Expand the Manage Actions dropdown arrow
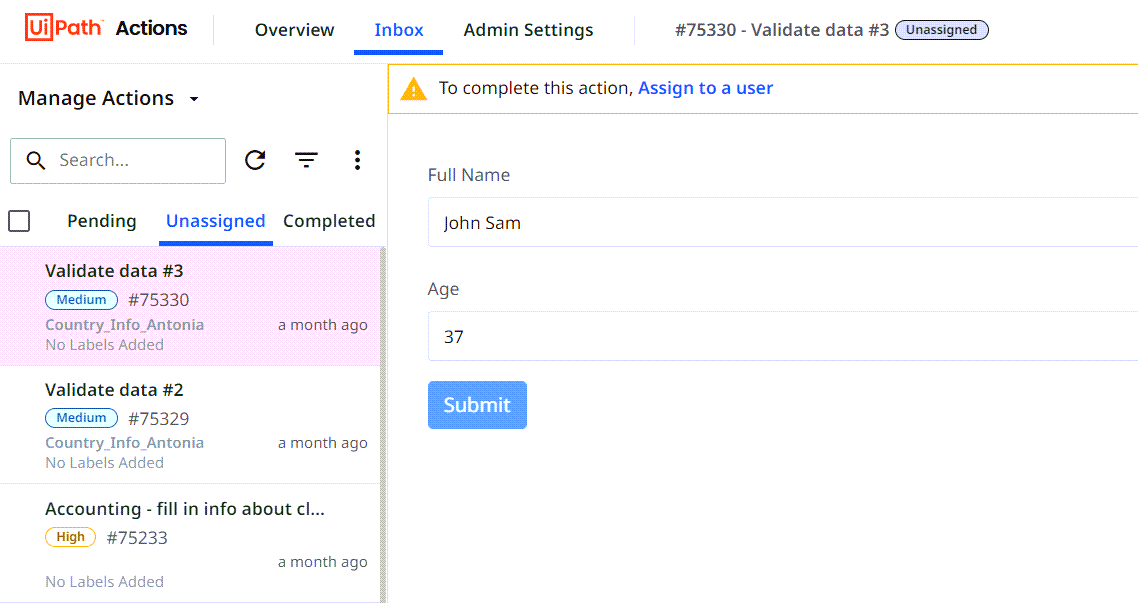The height and width of the screenshot is (603, 1138). [x=194, y=99]
